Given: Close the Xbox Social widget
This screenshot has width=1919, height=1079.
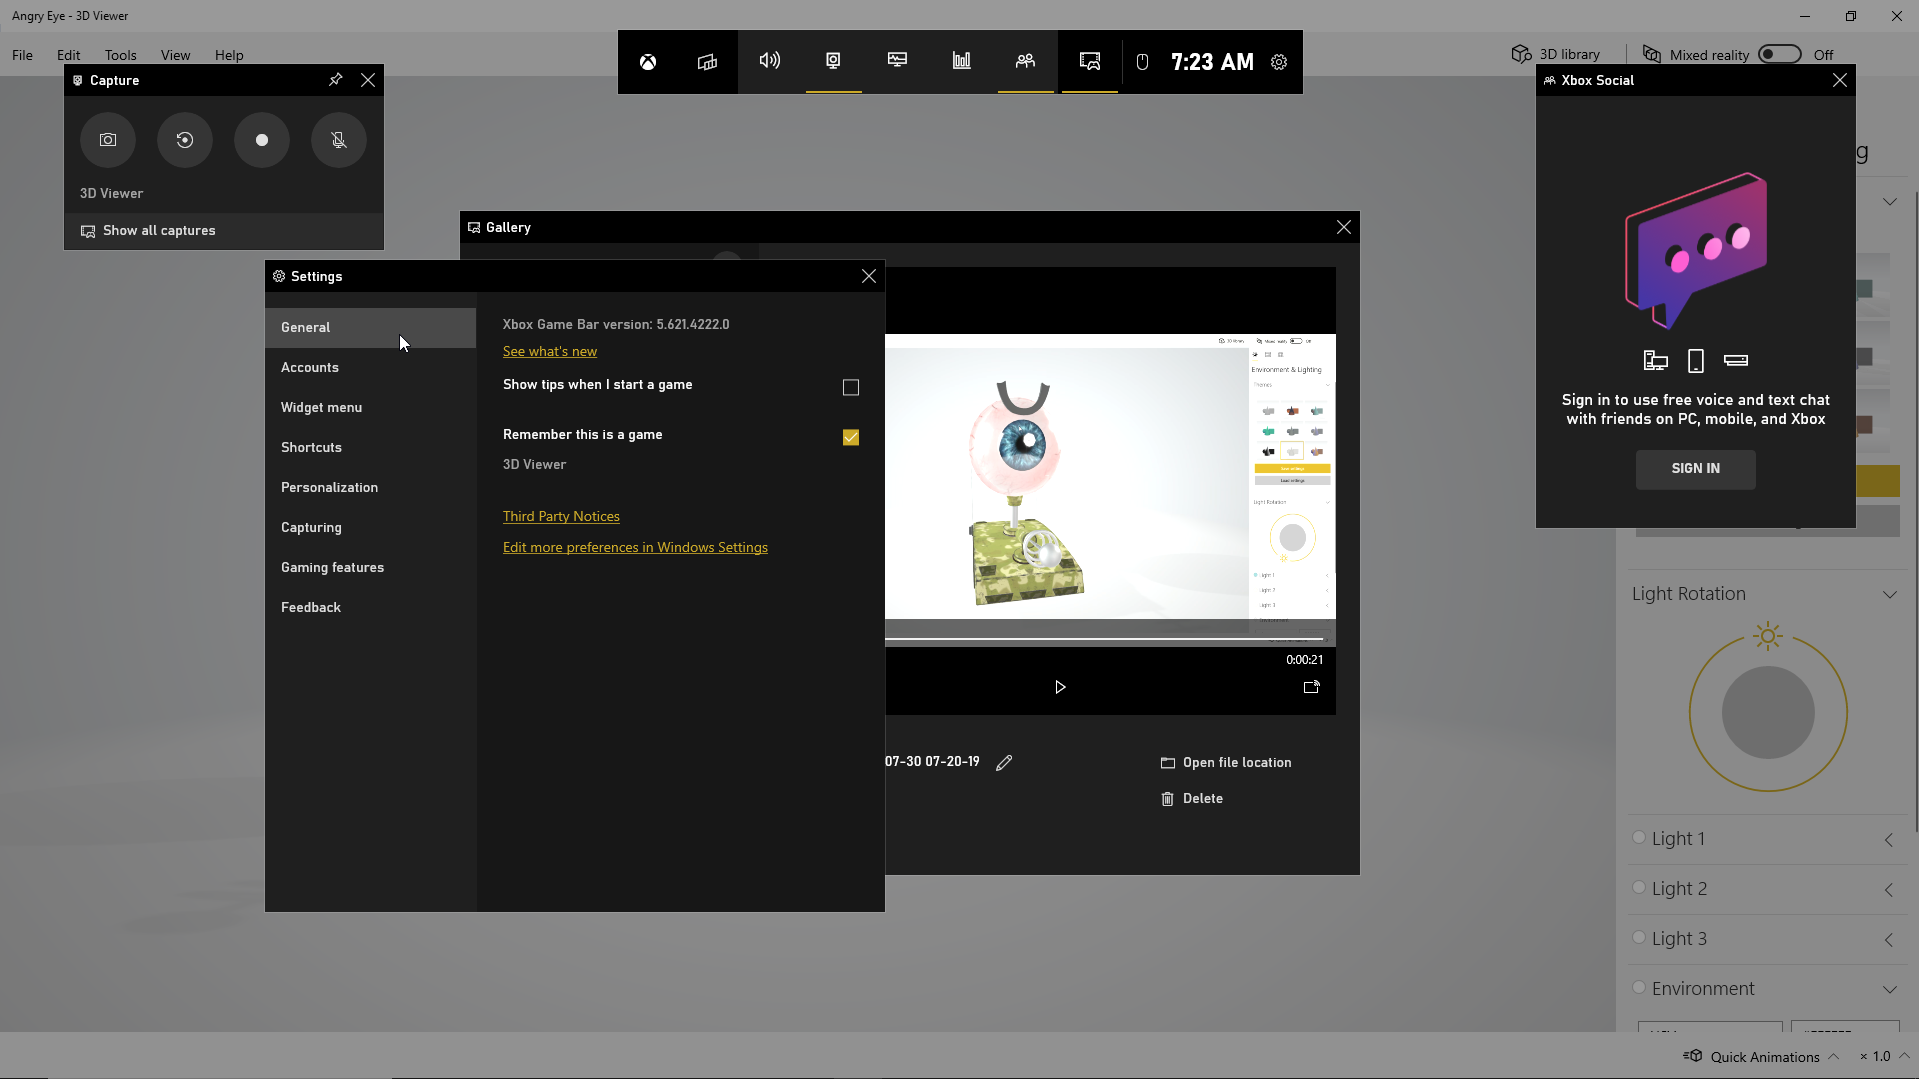Looking at the screenshot, I should (1840, 80).
